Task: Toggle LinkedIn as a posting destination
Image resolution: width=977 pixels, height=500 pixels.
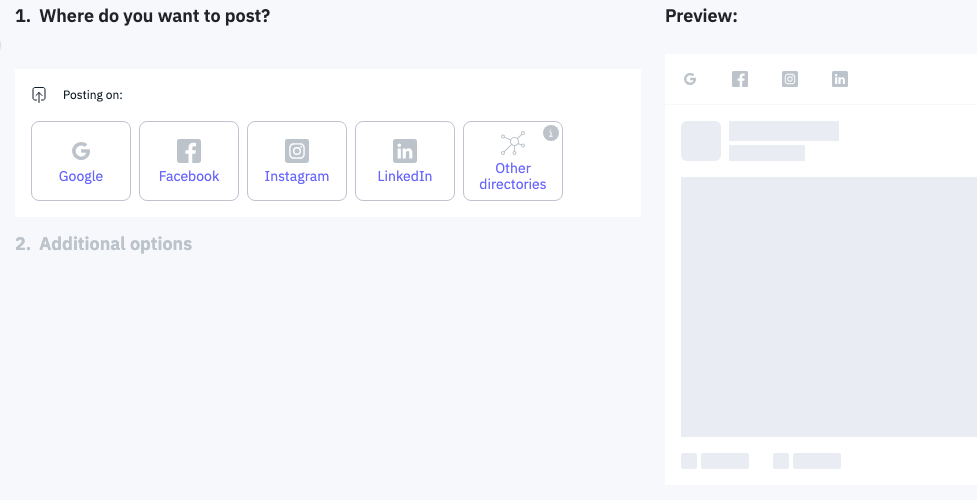Action: [405, 161]
